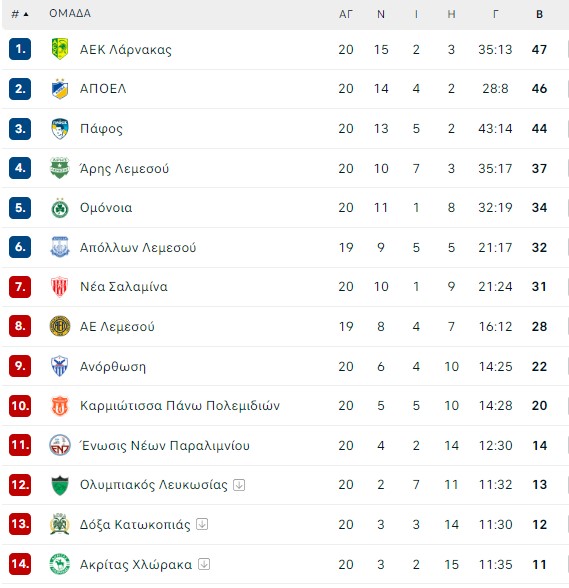
Task: Sort standings by the B points header
Action: click(539, 14)
